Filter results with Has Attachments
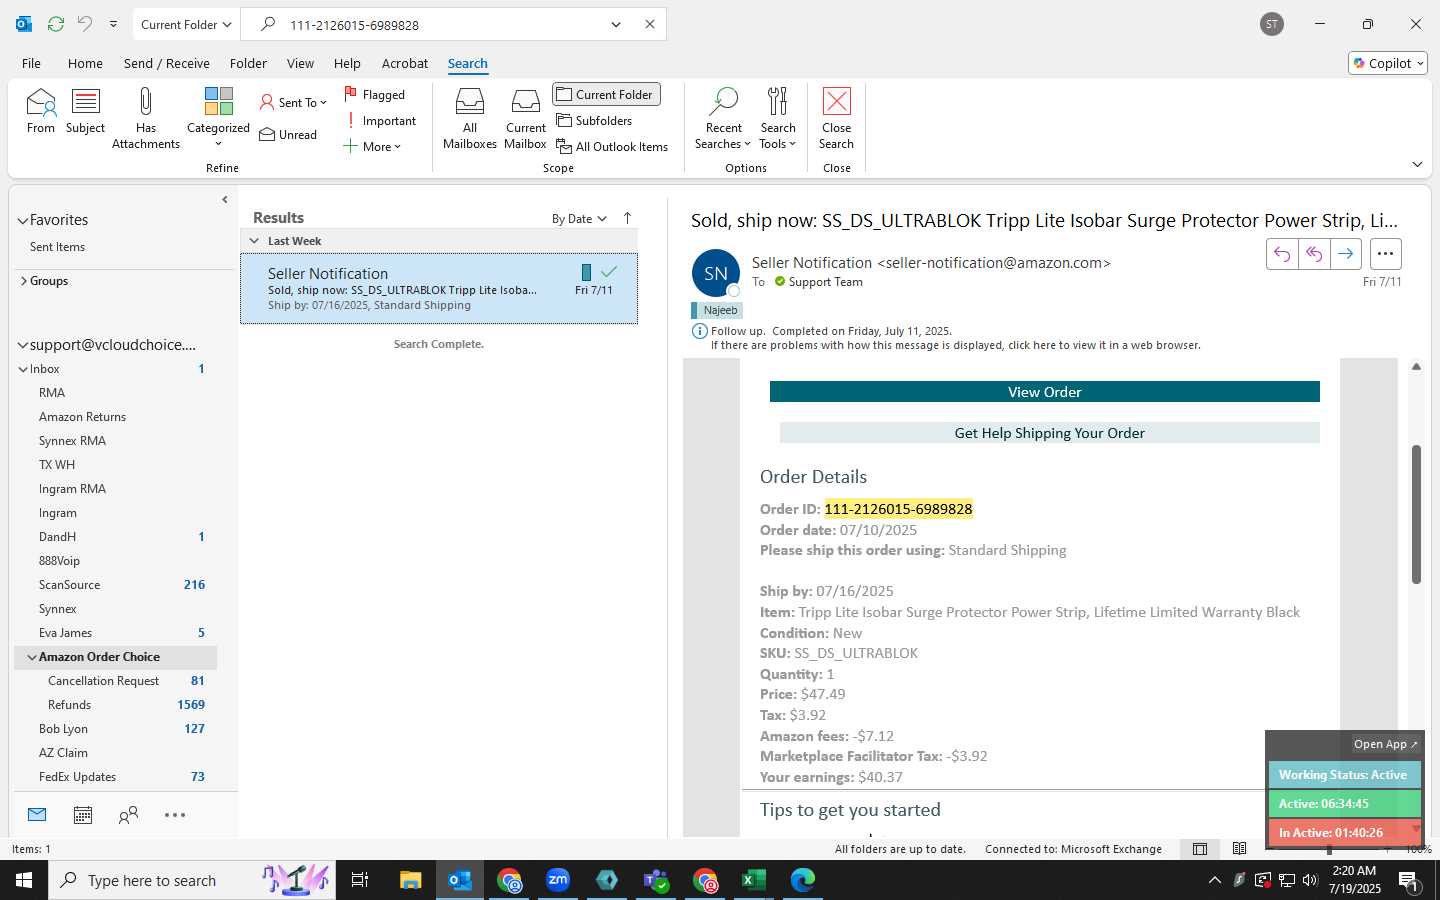This screenshot has height=900, width=1440. 146,118
